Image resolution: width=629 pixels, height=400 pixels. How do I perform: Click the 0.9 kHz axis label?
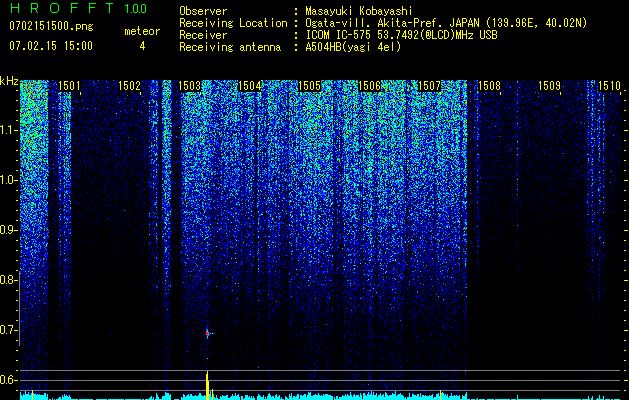click(8, 230)
